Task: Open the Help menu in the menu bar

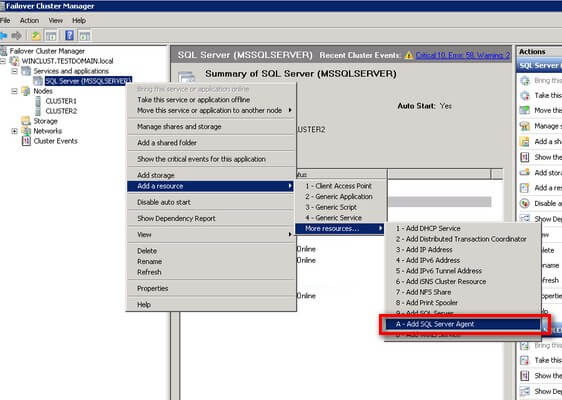Action: [x=79, y=20]
